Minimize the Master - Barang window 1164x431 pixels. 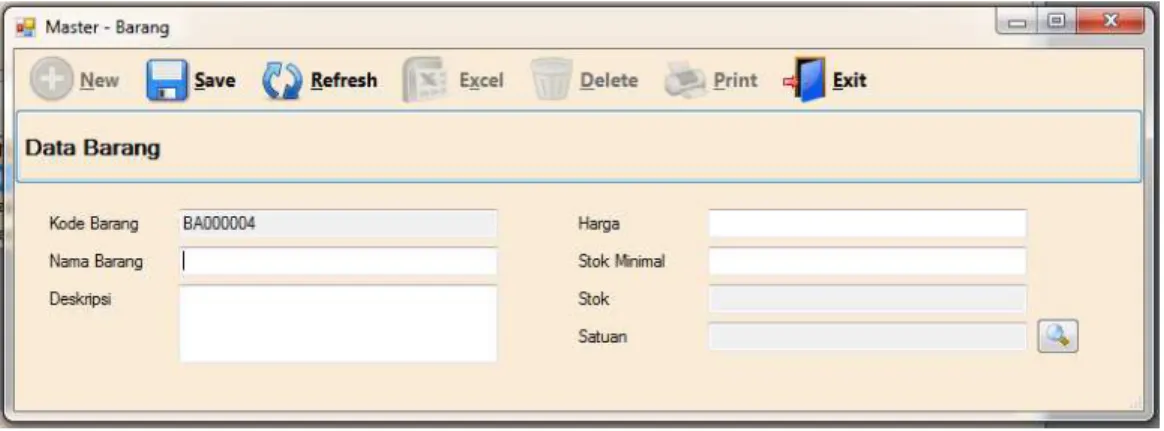click(x=1017, y=24)
